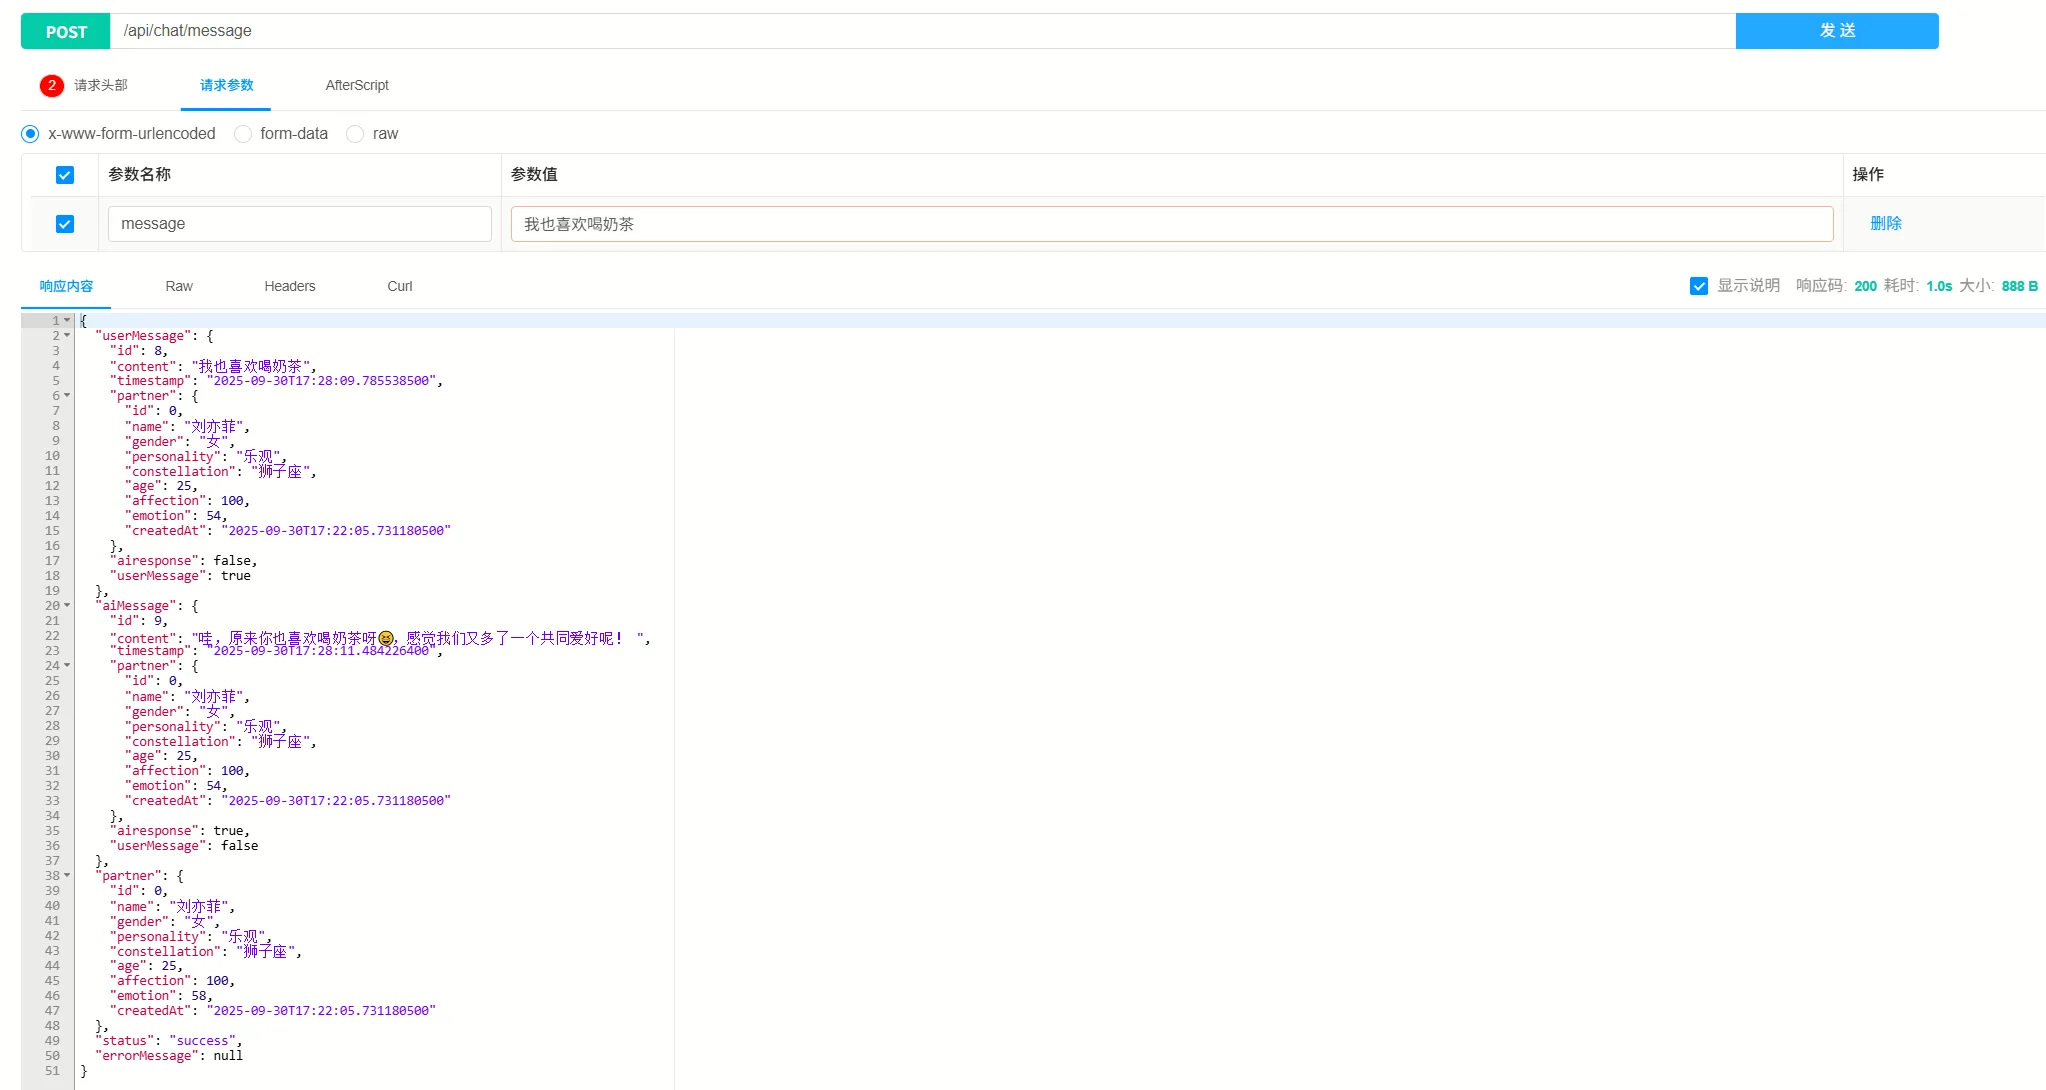Image resolution: width=2046 pixels, height=1090 pixels.
Task: Fold the partner block at line 24
Action: tap(67, 666)
